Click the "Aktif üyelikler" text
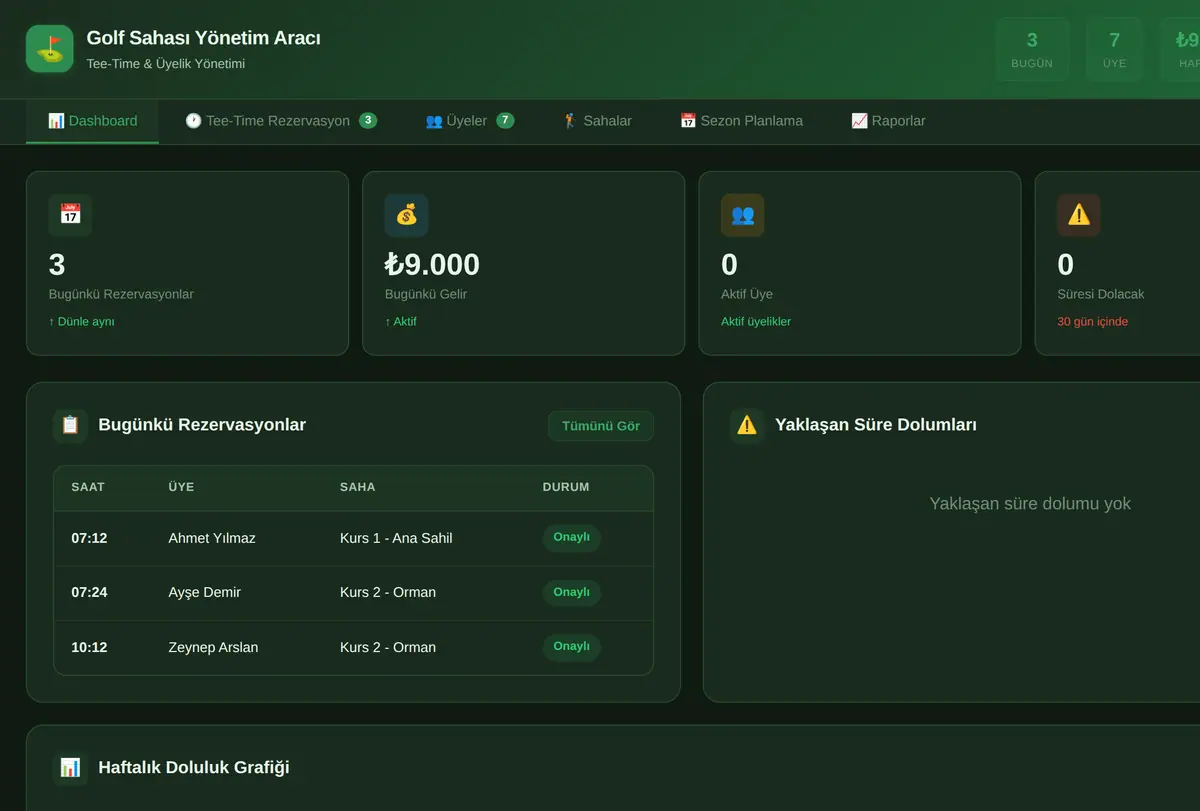Viewport: 1200px width, 811px height. 756,322
